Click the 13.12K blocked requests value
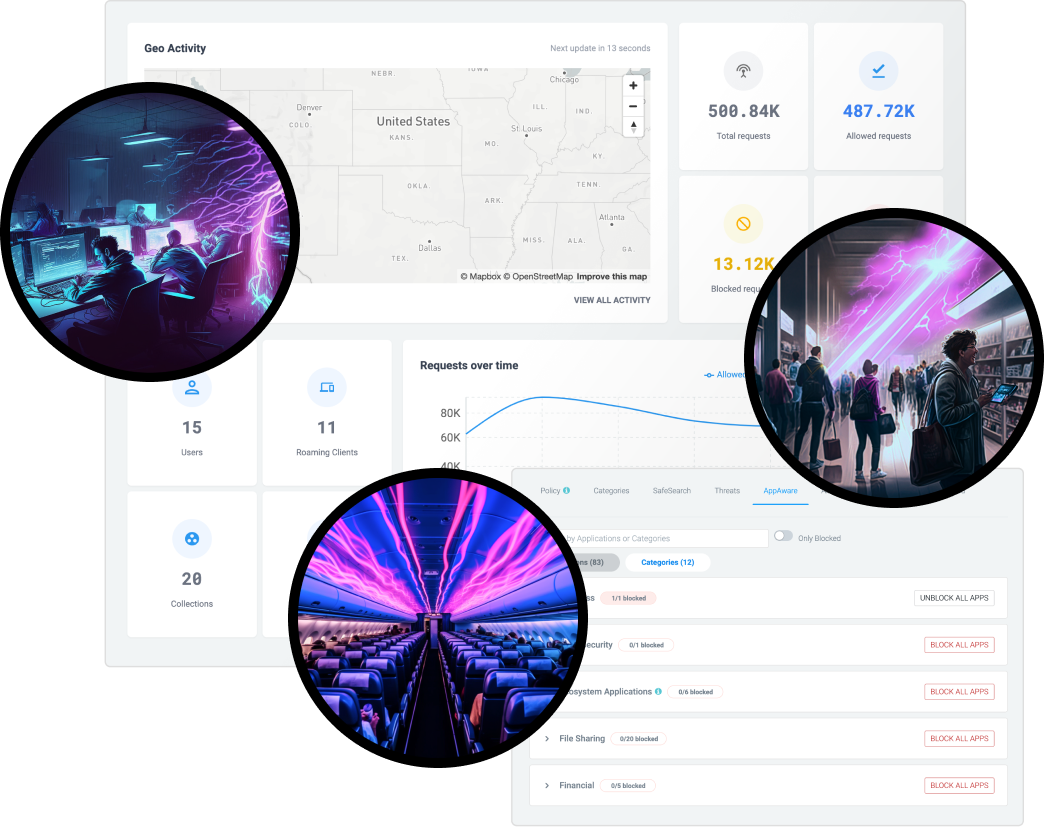 (743, 264)
